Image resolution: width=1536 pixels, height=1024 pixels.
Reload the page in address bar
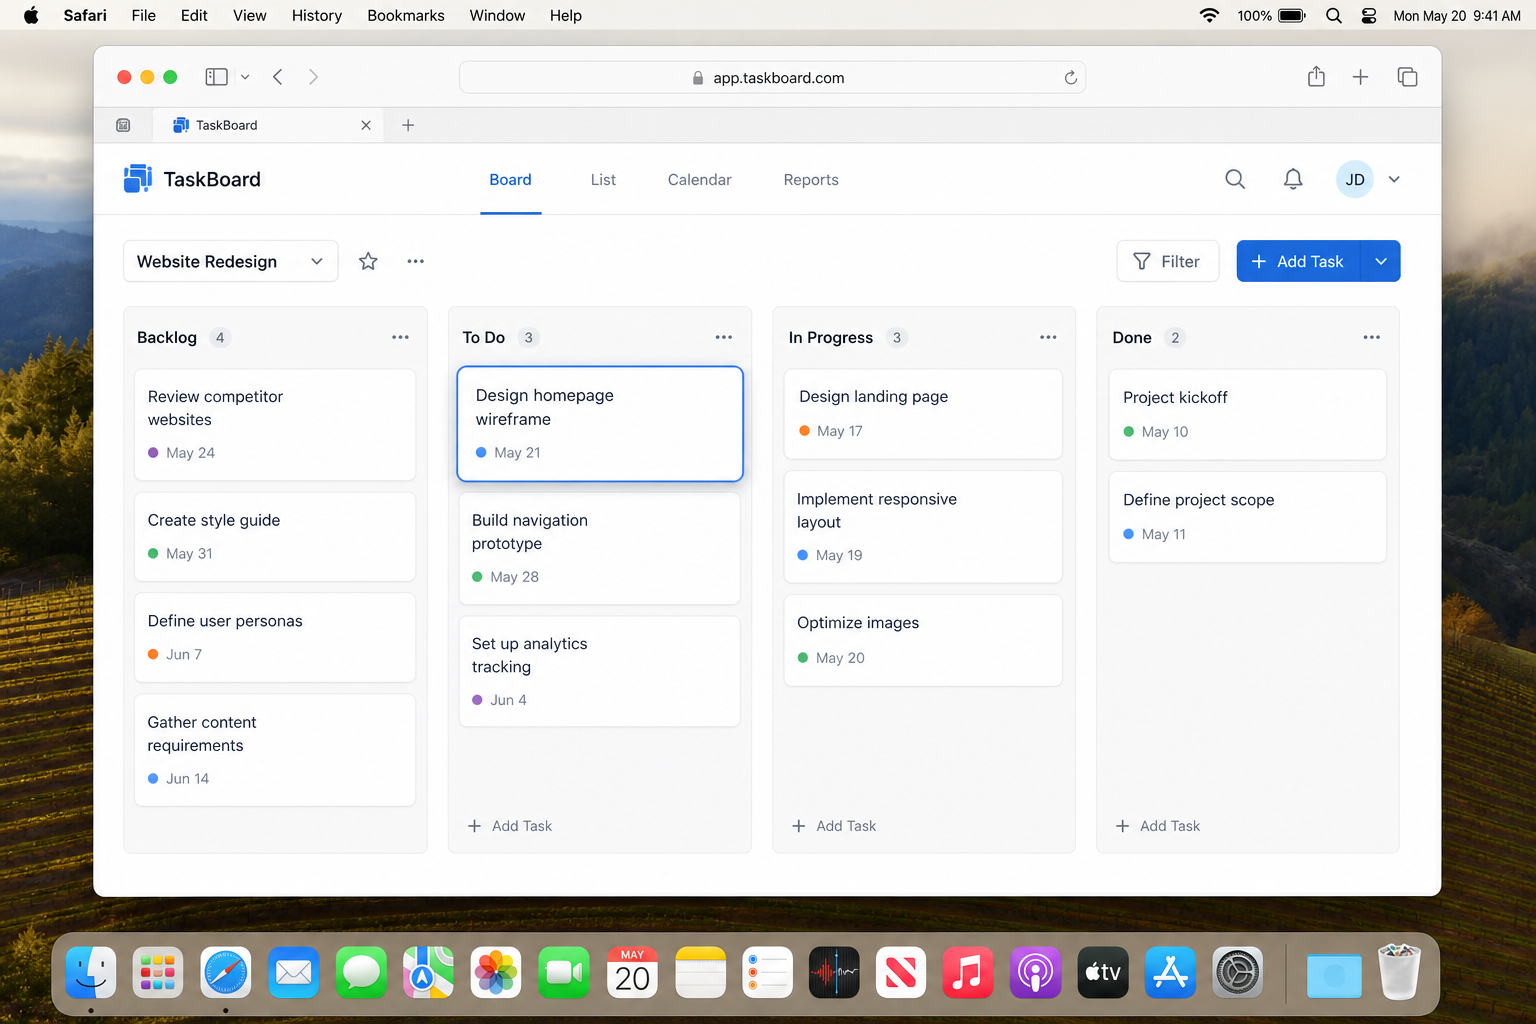(x=1070, y=77)
